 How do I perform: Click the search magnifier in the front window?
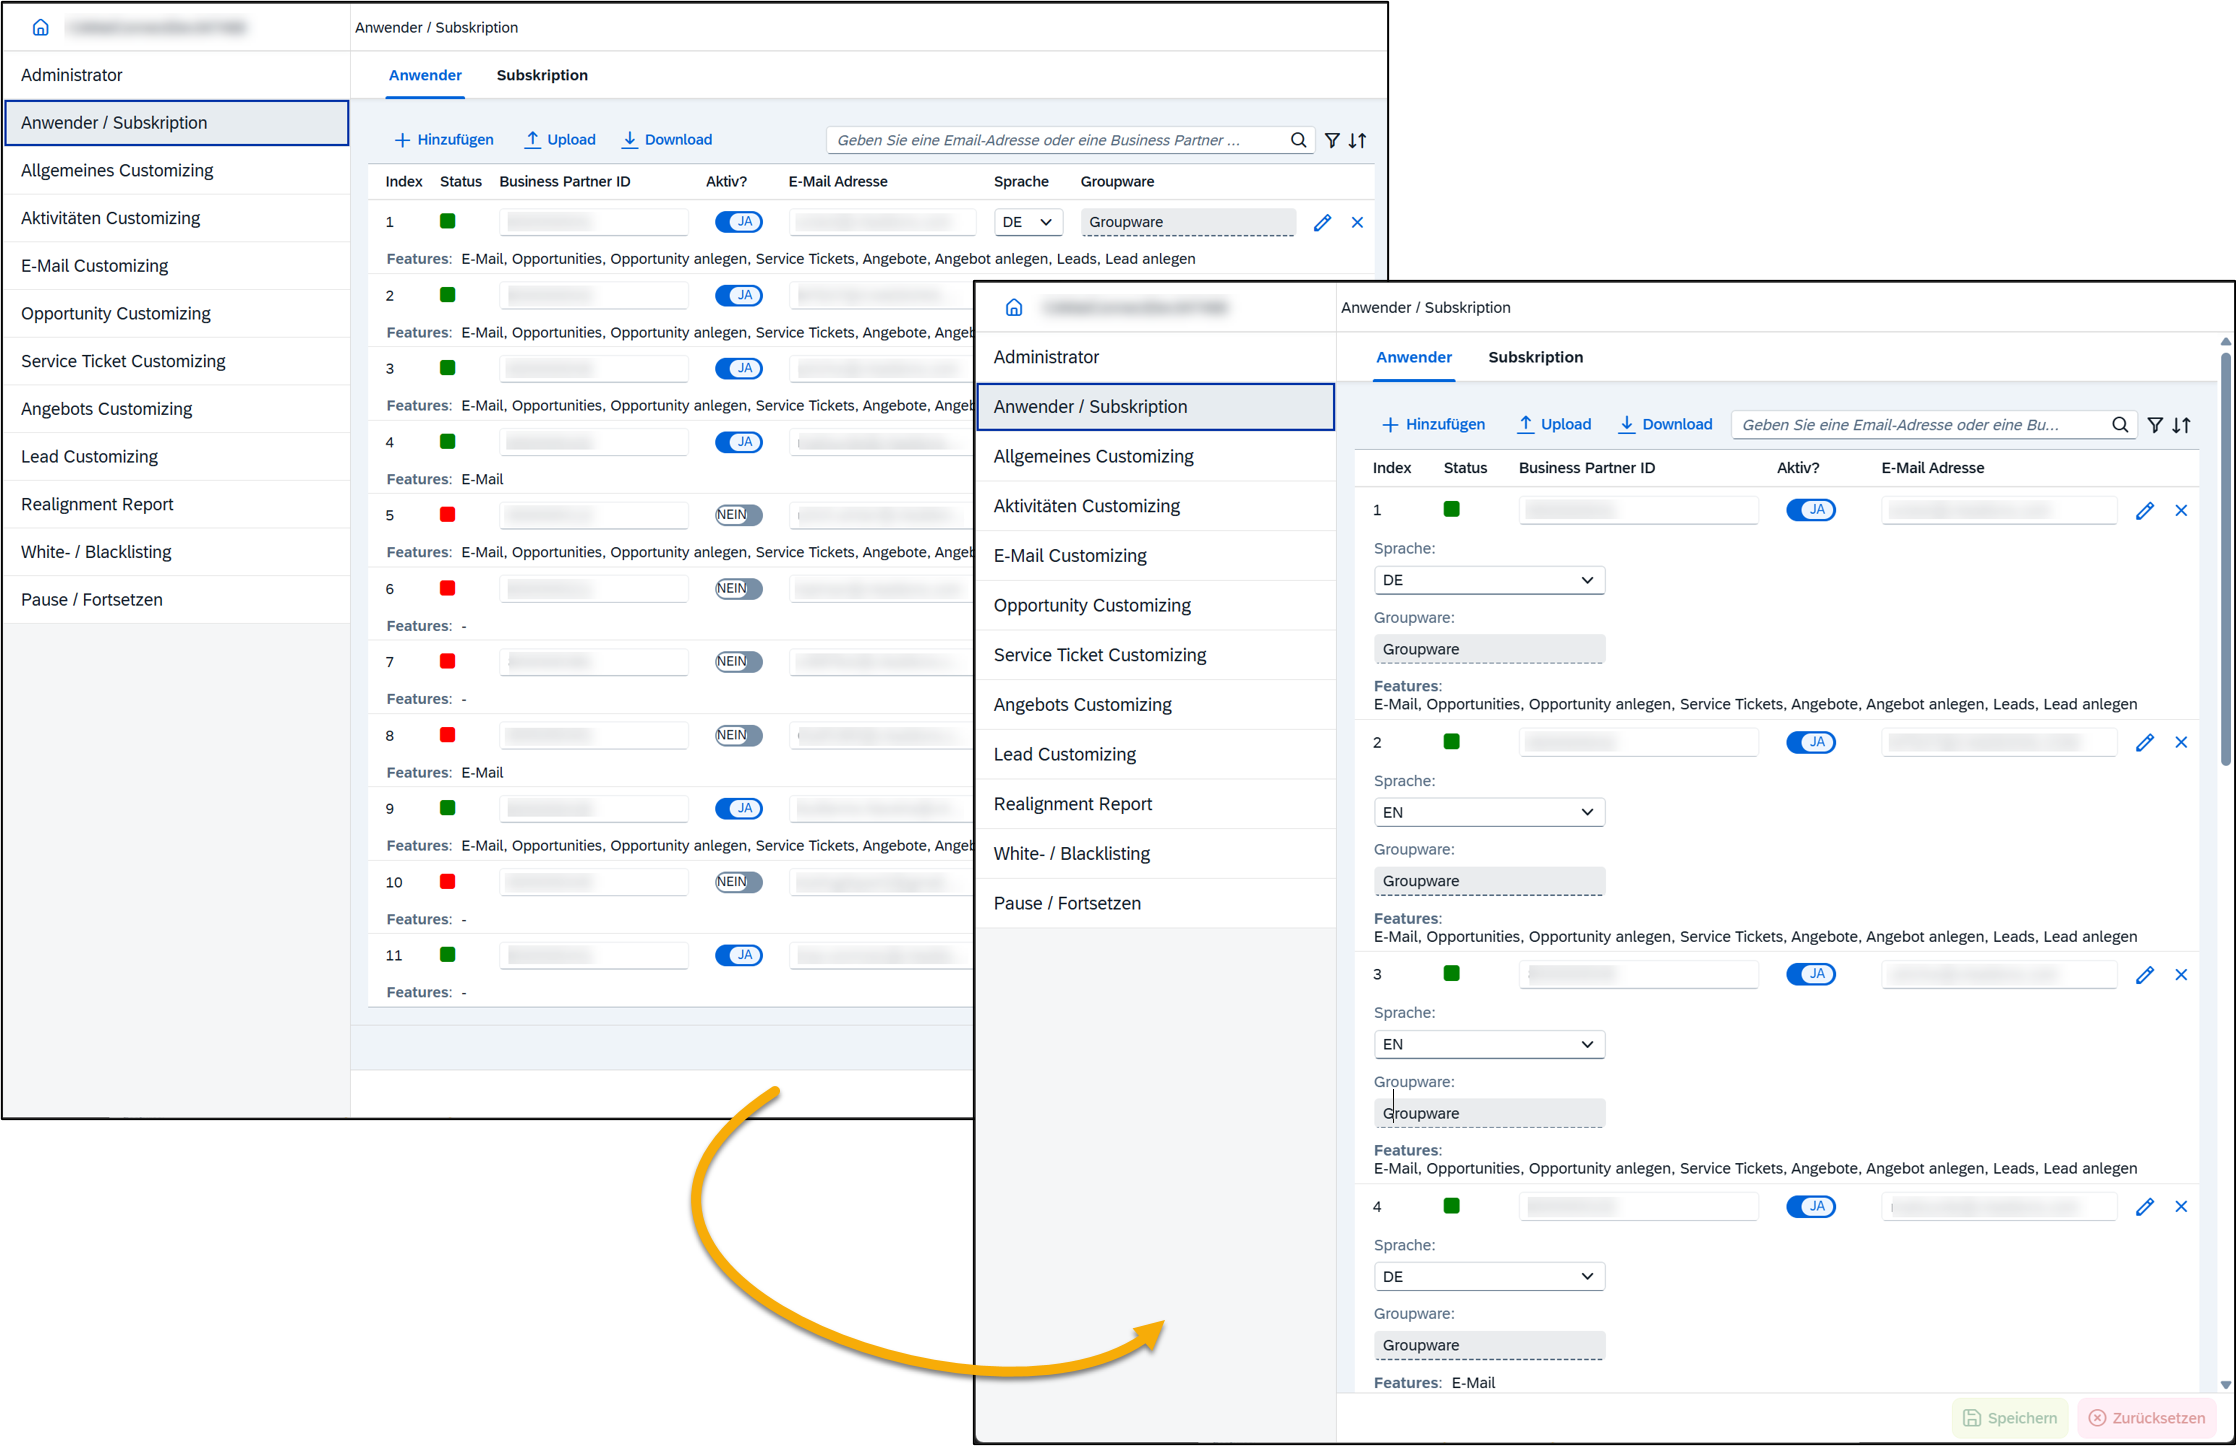tap(2119, 425)
